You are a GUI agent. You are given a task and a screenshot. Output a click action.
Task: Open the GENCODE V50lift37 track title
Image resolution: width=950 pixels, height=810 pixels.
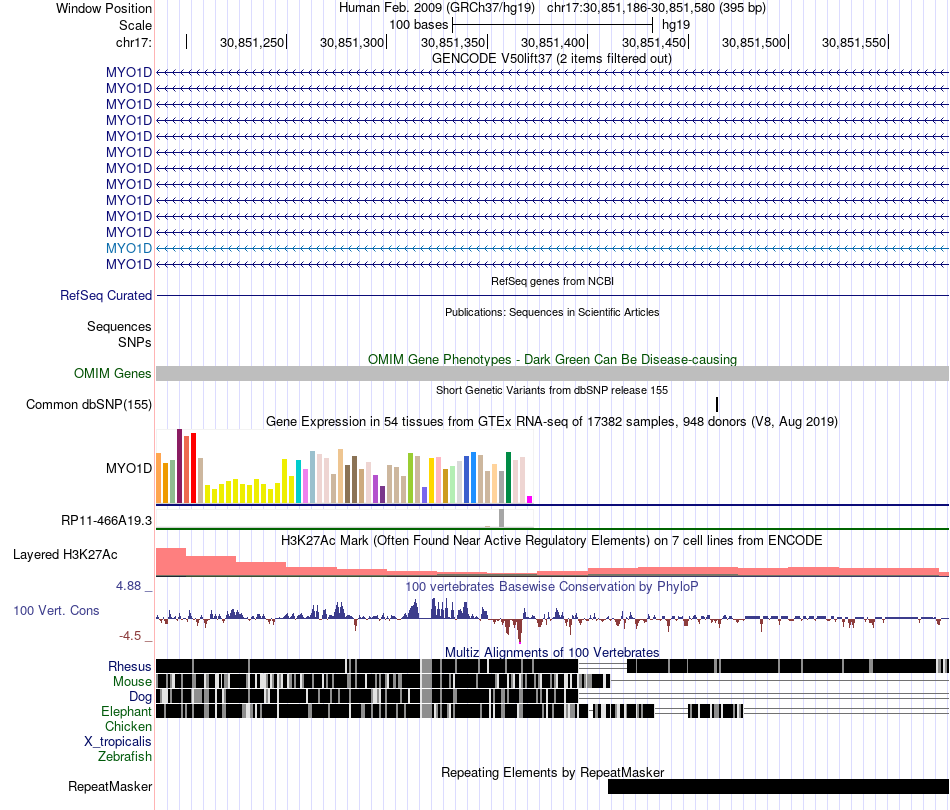tap(552, 59)
